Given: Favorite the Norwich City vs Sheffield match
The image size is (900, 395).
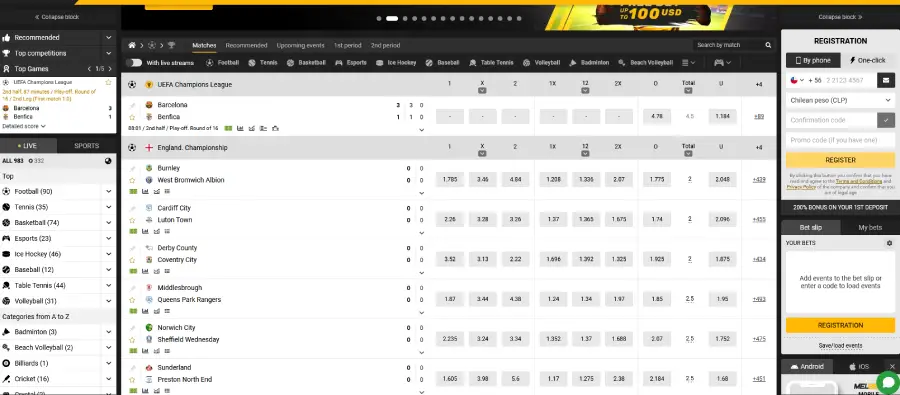Looking at the screenshot, I should click(133, 339).
